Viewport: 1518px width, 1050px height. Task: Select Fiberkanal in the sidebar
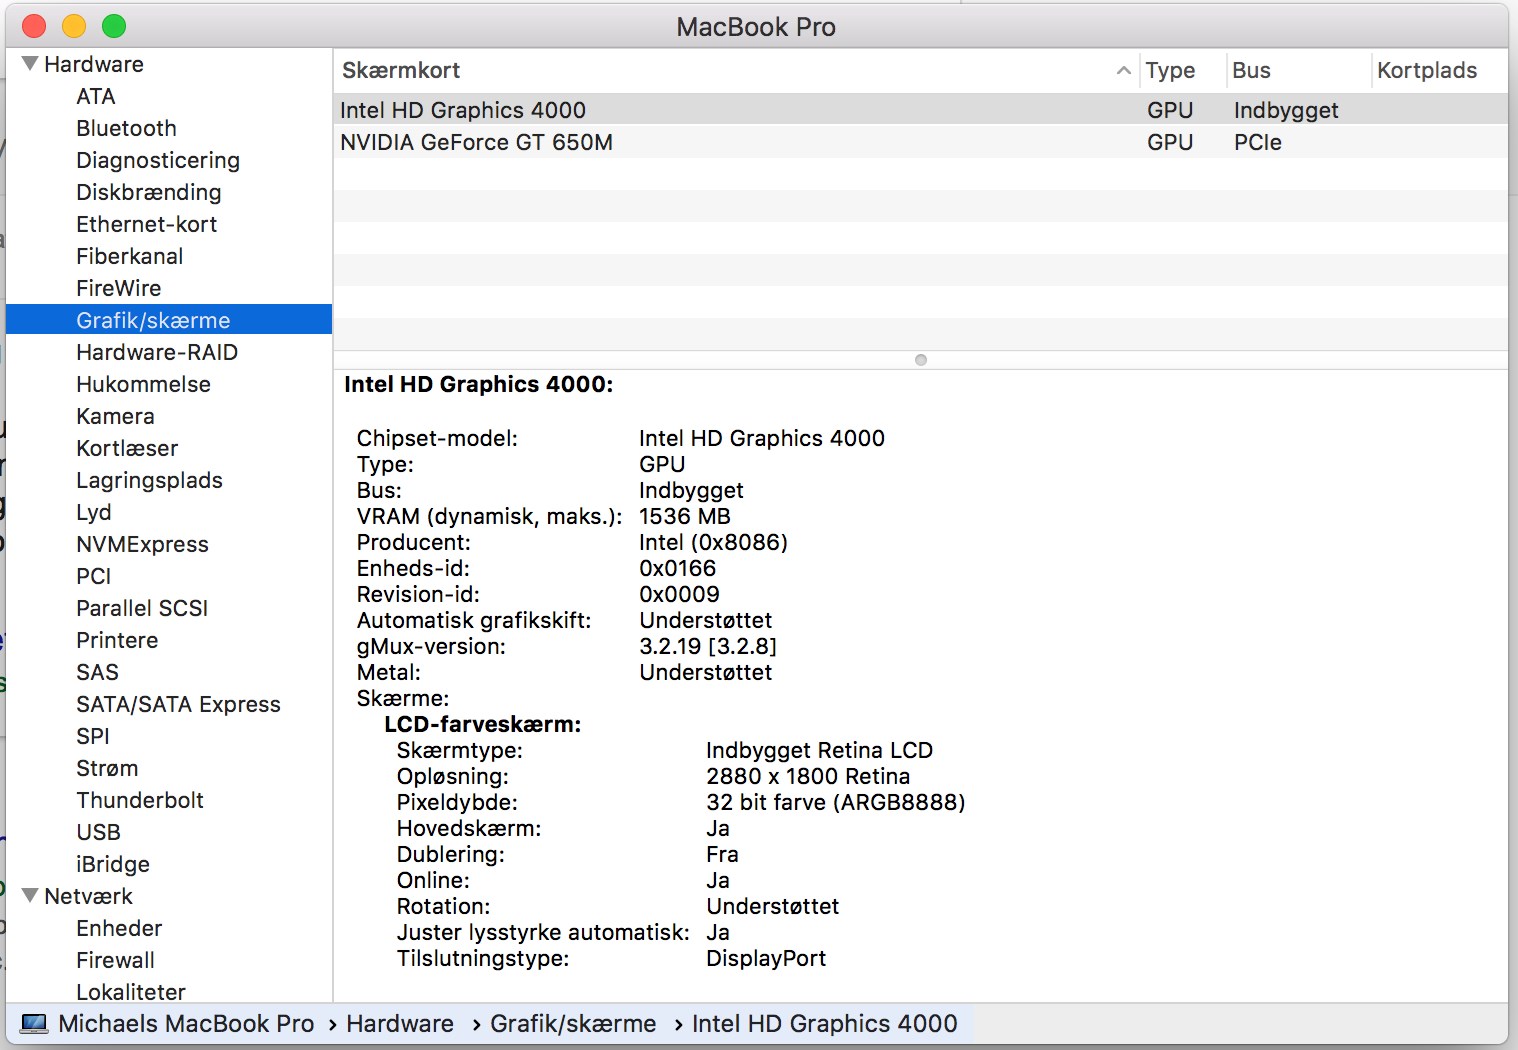point(130,256)
